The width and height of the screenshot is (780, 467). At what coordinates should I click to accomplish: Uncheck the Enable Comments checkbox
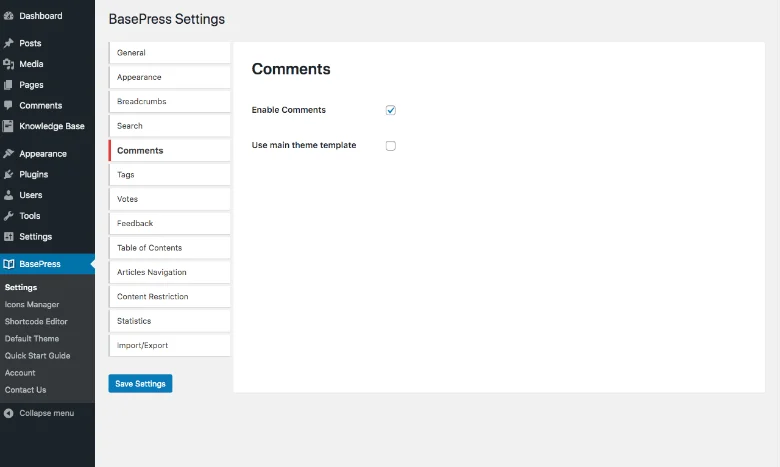[390, 110]
